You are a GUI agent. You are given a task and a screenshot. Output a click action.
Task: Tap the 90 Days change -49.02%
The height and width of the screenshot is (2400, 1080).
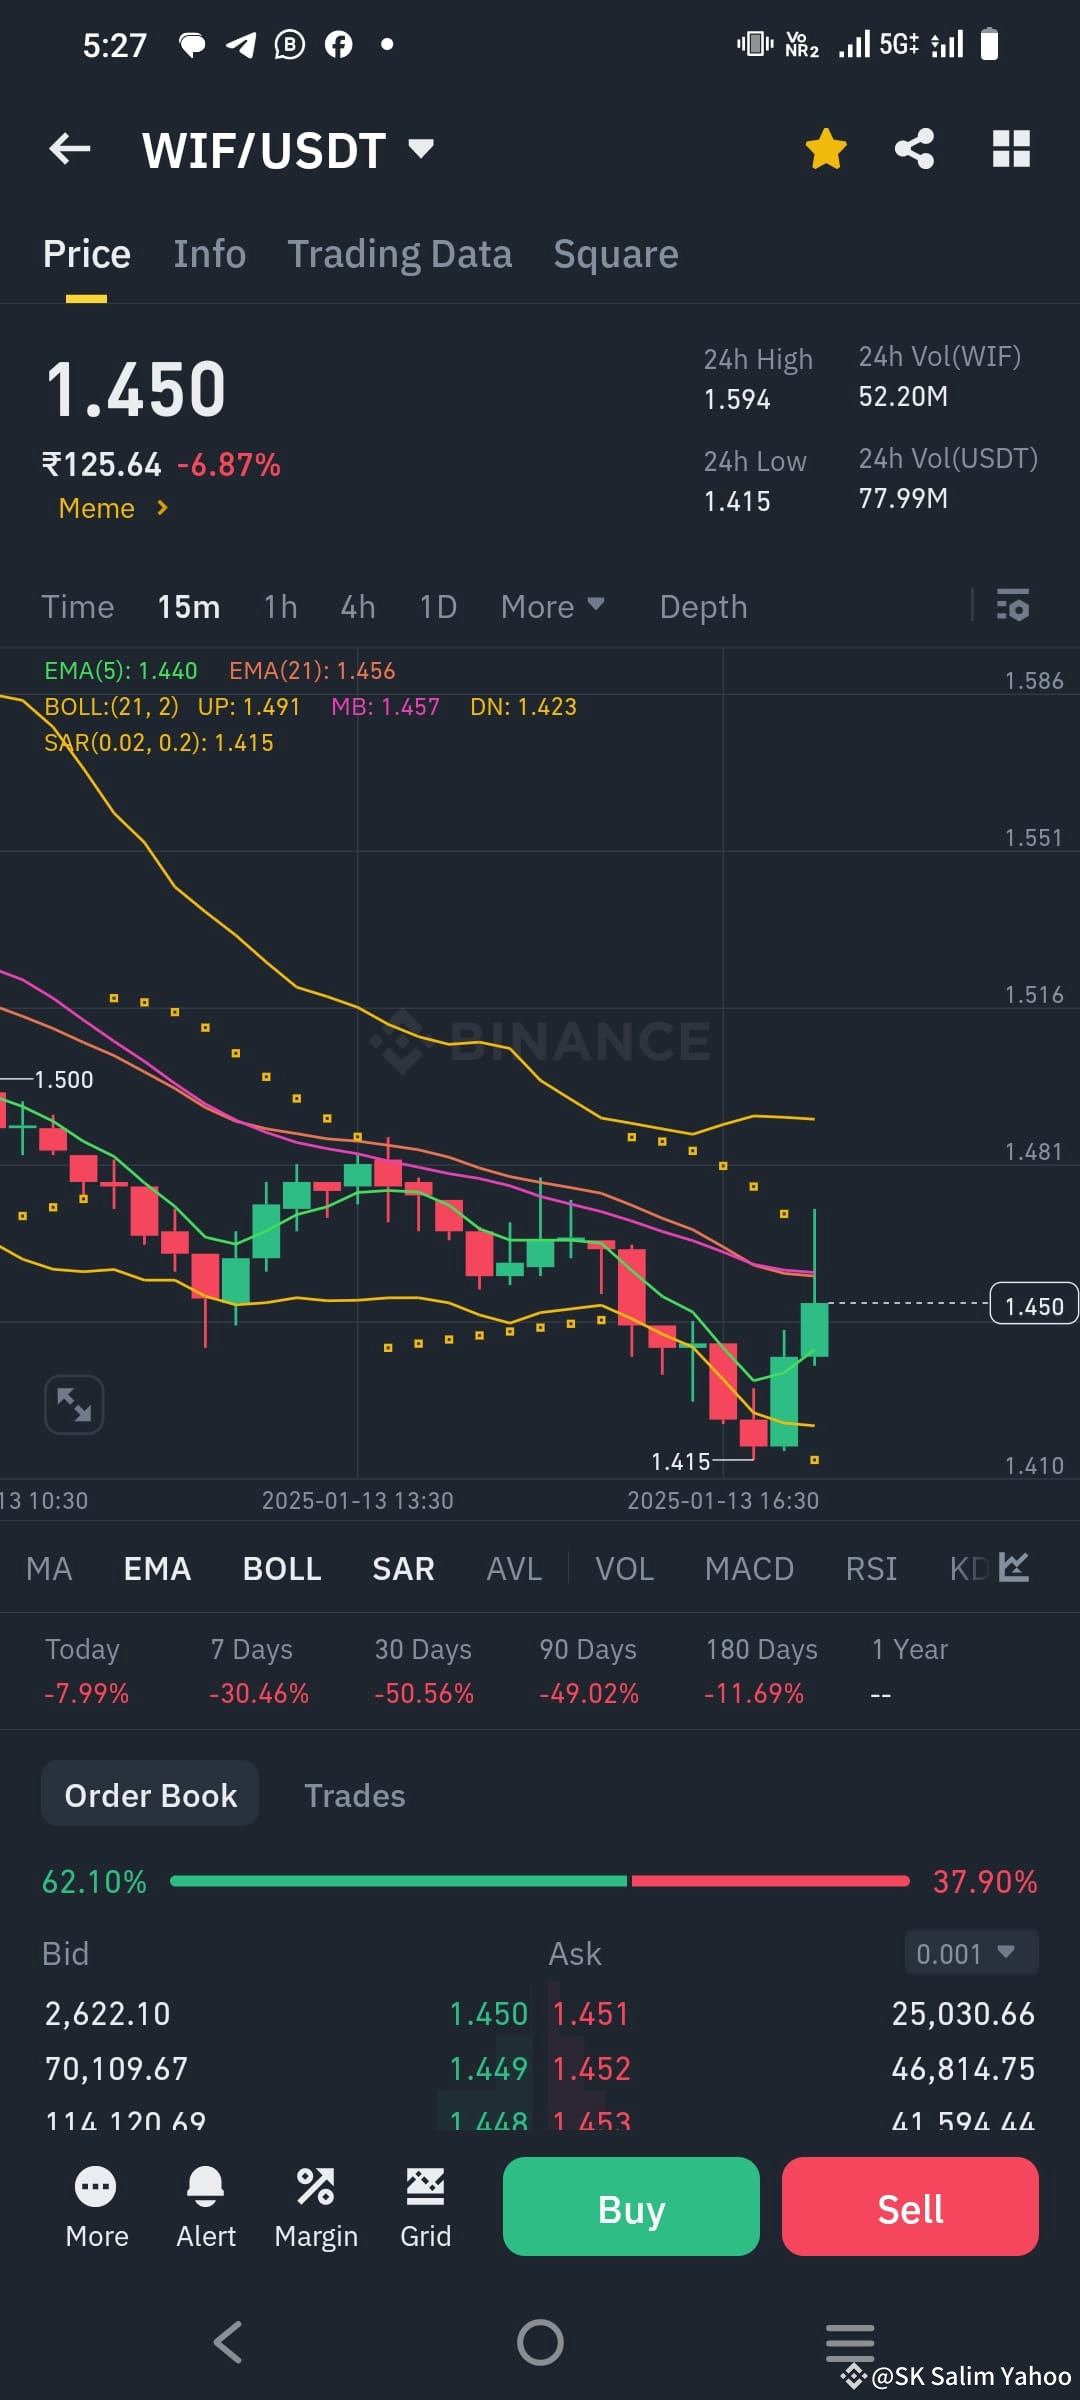(589, 1693)
